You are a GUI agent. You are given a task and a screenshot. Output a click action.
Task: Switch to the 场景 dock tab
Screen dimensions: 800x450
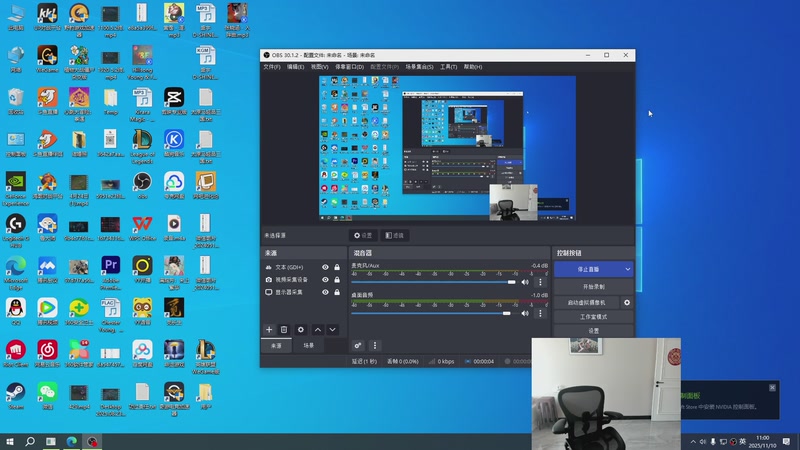coord(309,346)
